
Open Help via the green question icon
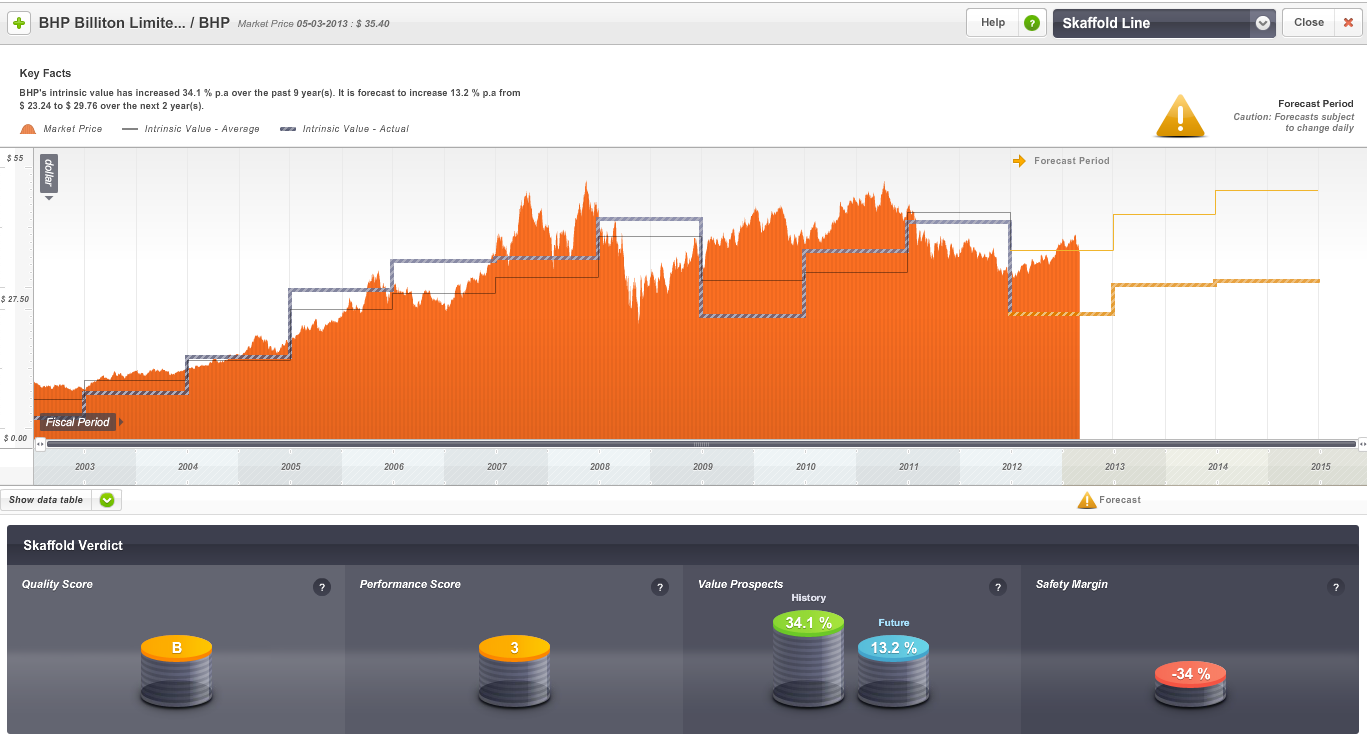[x=1032, y=23]
